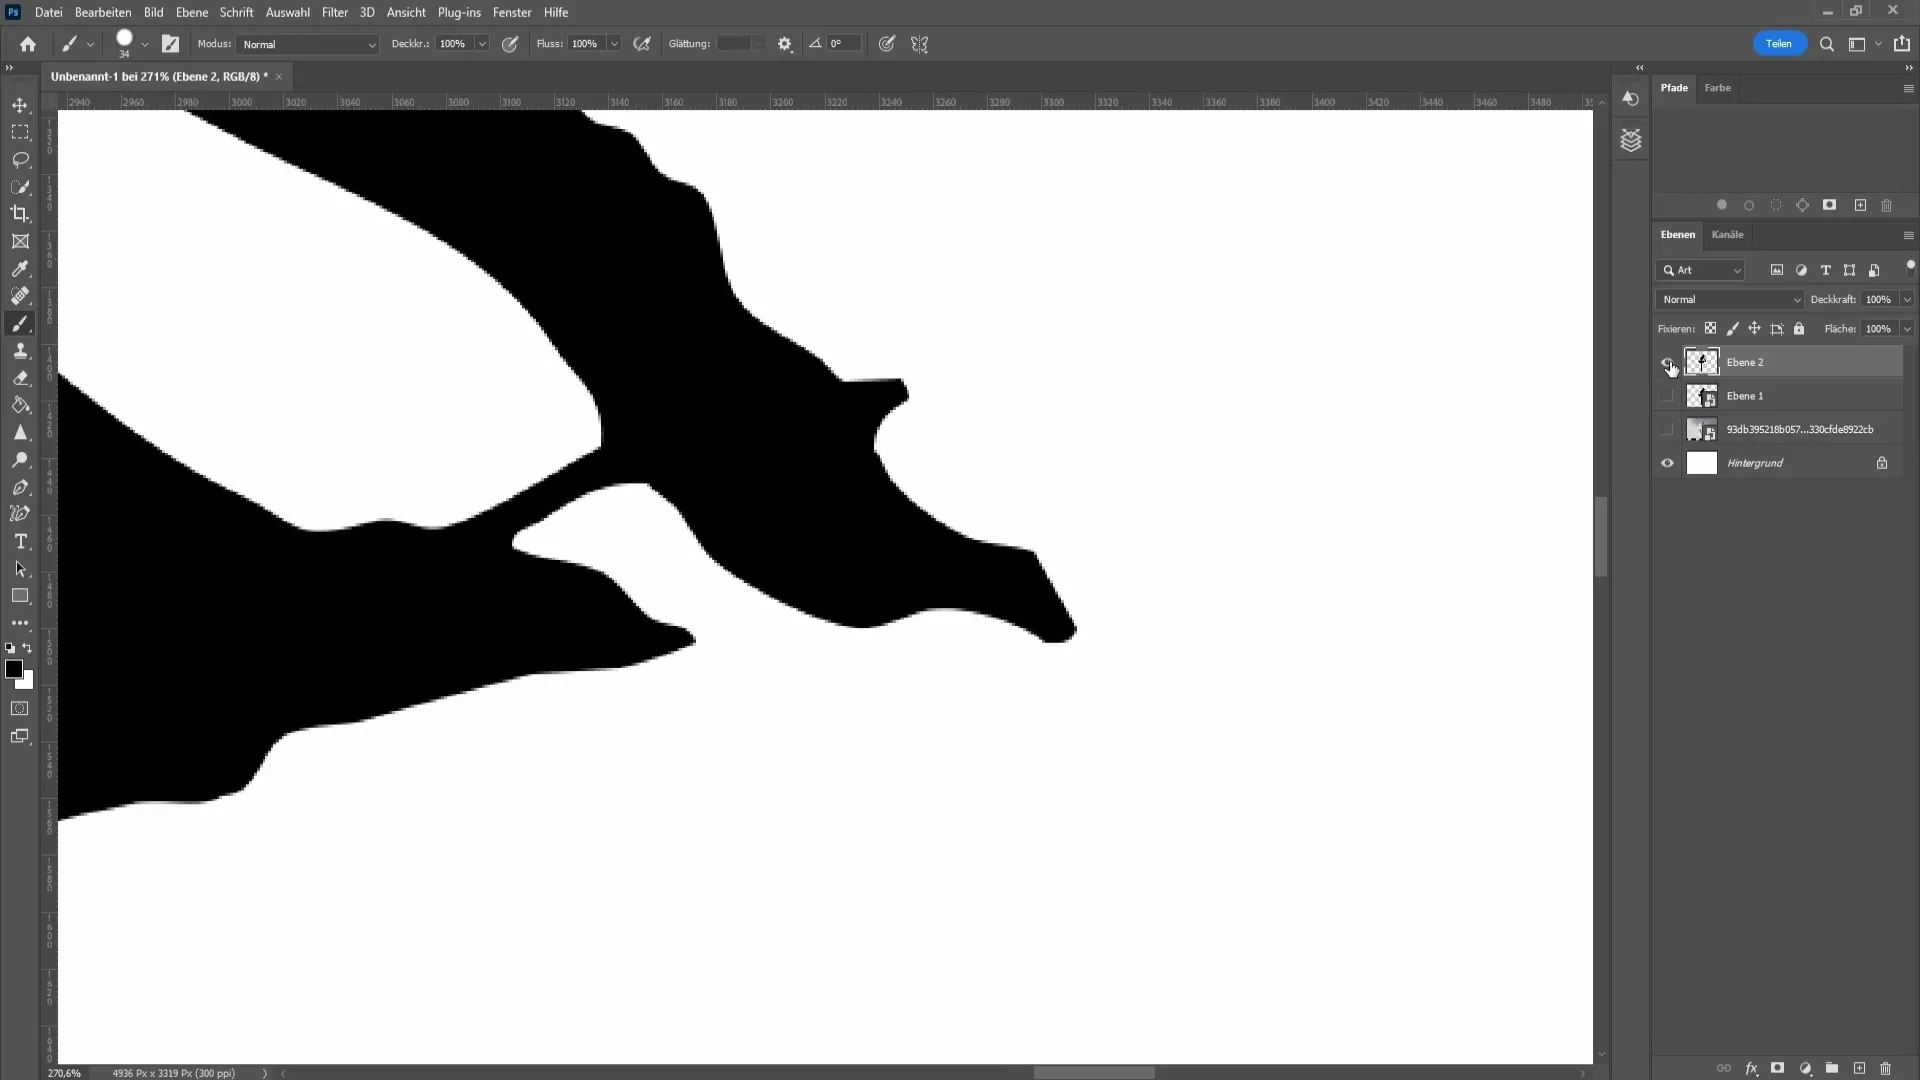Viewport: 1920px width, 1080px height.
Task: Select the Crop tool
Action: [x=20, y=214]
